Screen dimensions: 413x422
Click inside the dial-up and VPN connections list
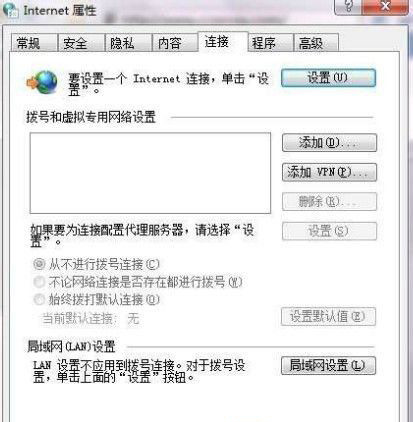pos(150,173)
